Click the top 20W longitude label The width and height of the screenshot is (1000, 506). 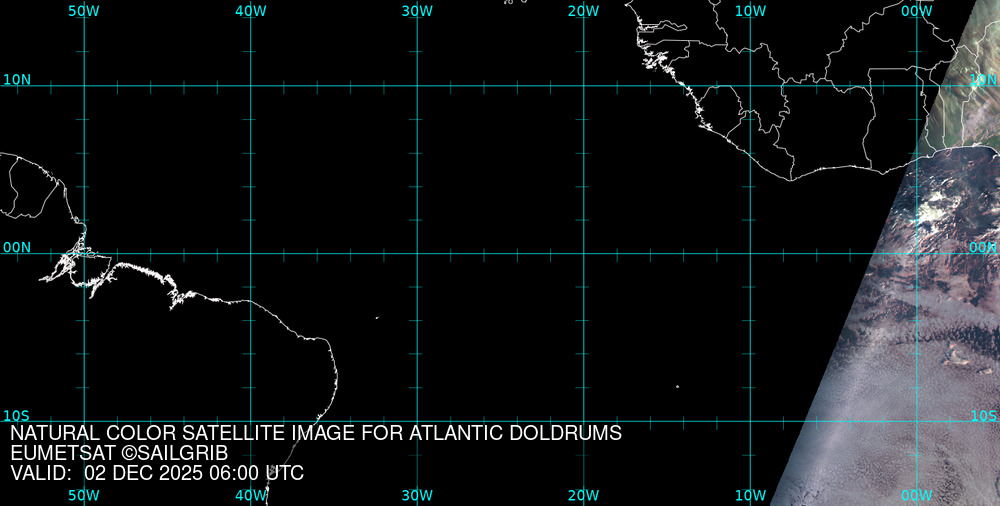coord(583,10)
